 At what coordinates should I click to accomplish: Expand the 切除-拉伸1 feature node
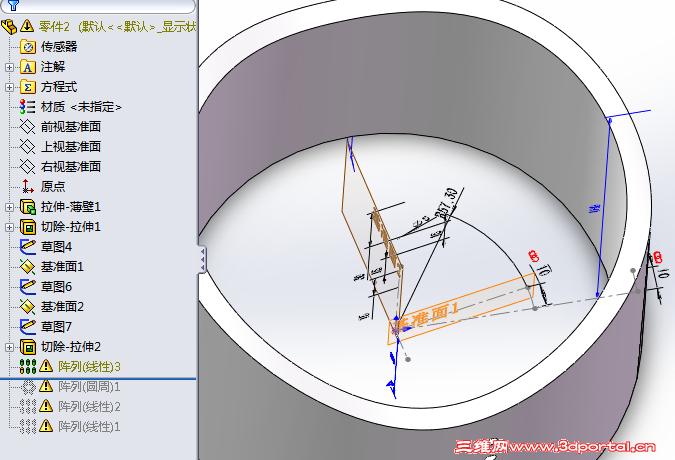pos(9,227)
